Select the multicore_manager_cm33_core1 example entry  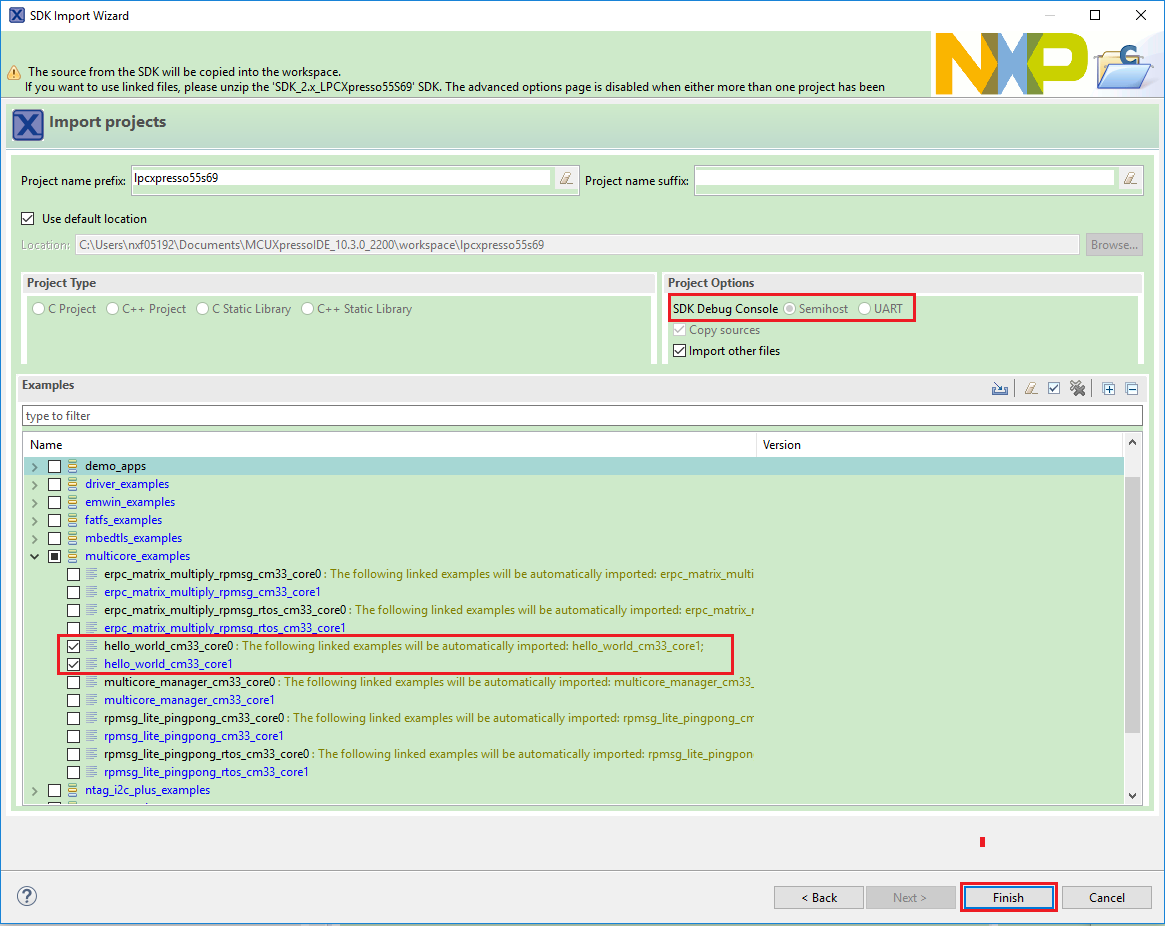click(188, 700)
